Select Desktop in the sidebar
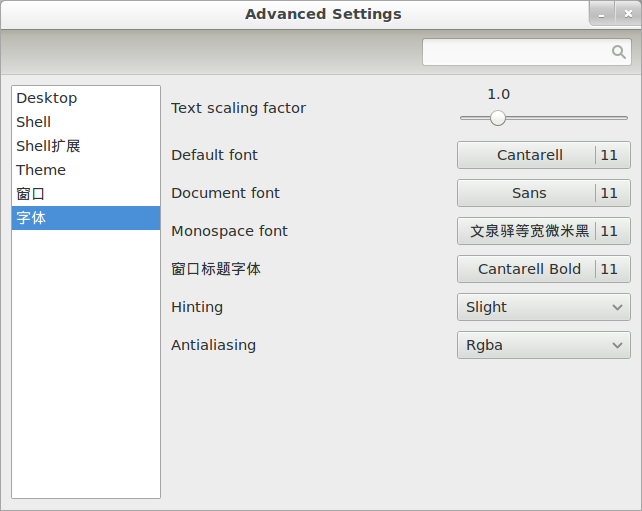 coord(47,98)
